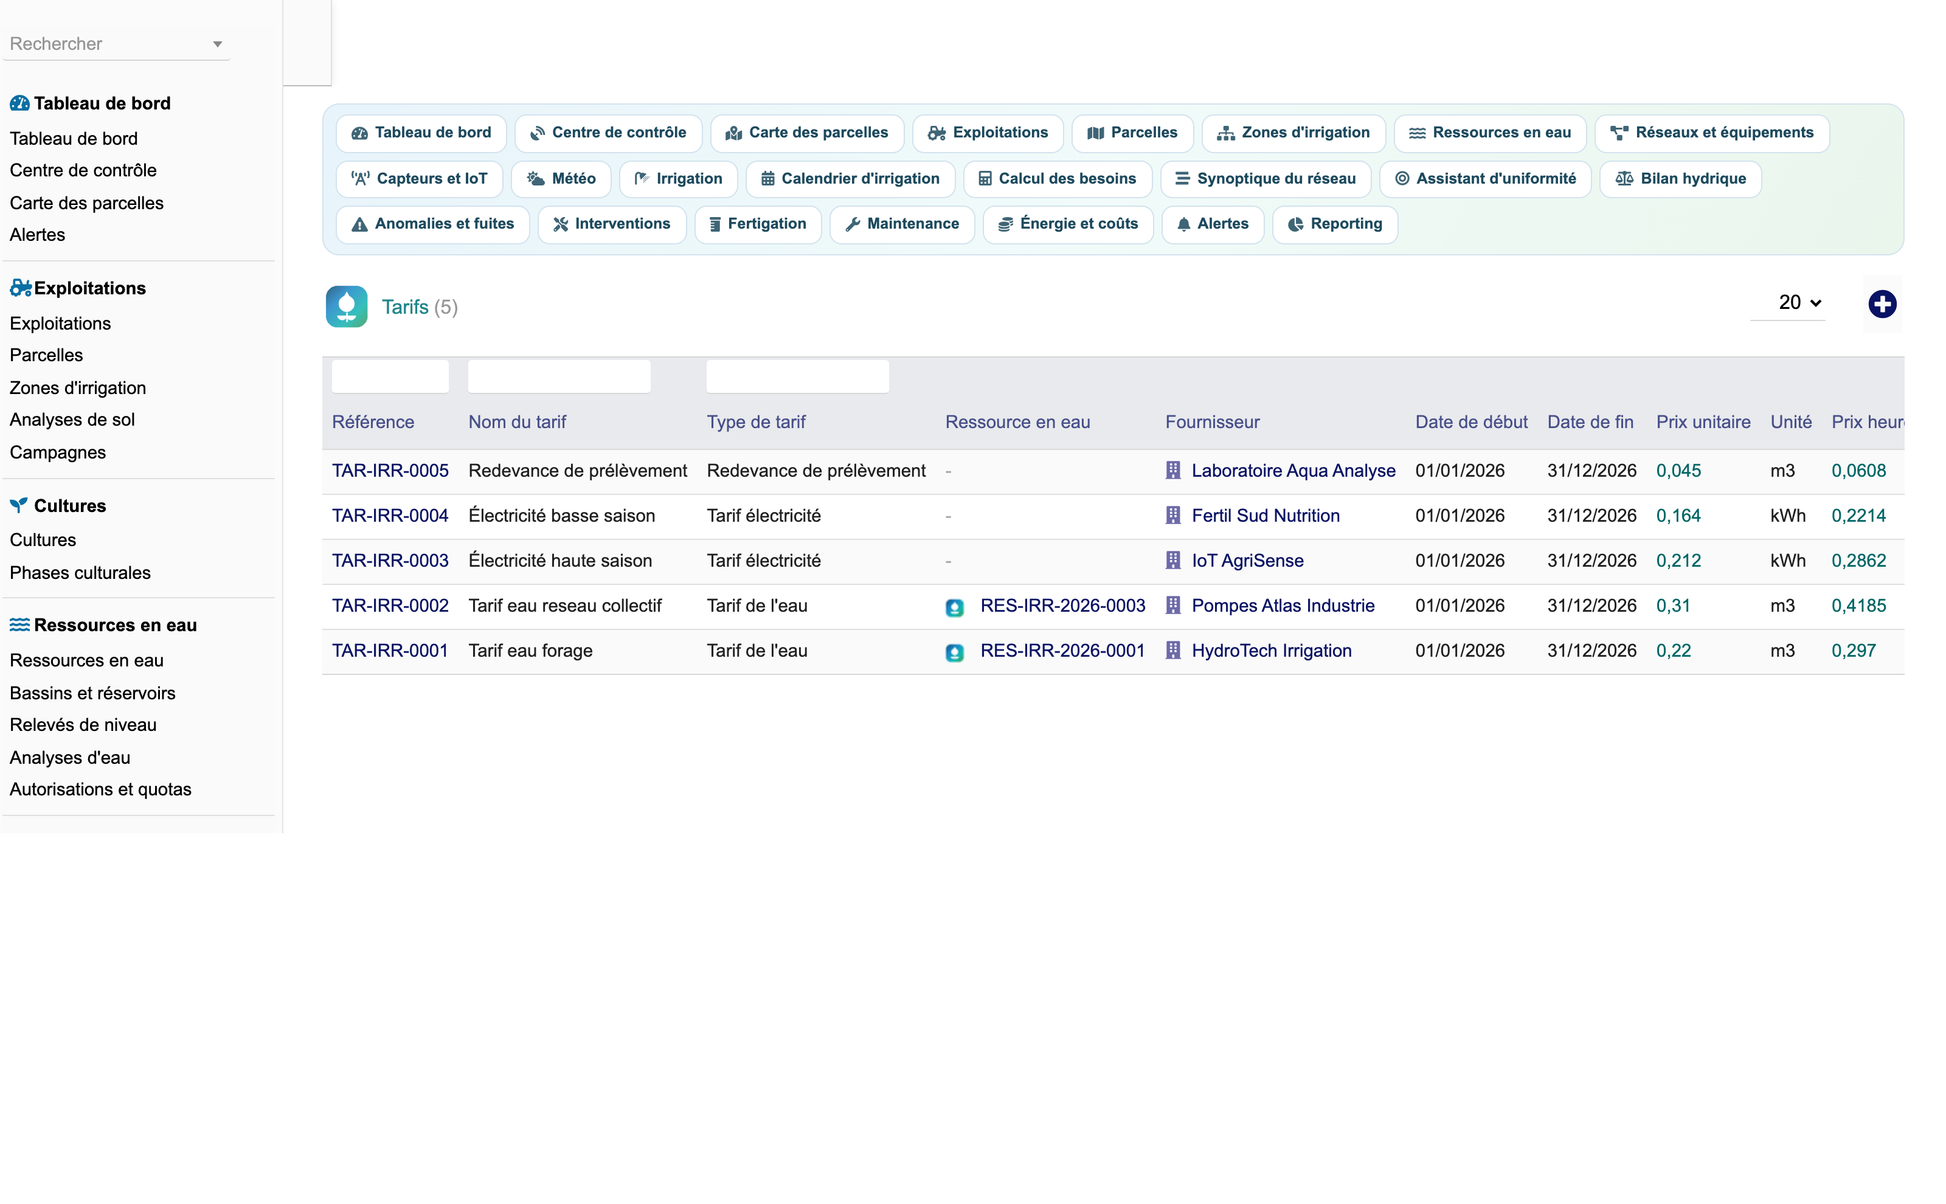
Task: Open record TAR-IRR-0004
Action: click(x=390, y=516)
